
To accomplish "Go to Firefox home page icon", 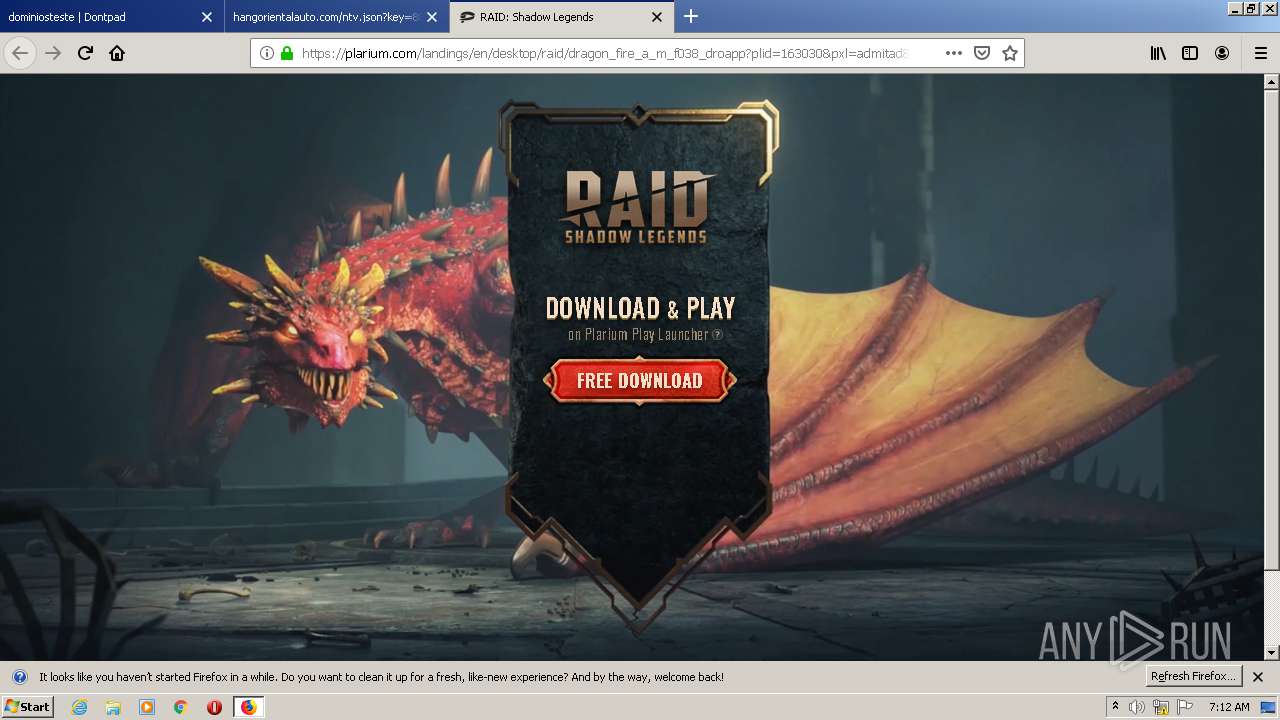I will 117,53.
